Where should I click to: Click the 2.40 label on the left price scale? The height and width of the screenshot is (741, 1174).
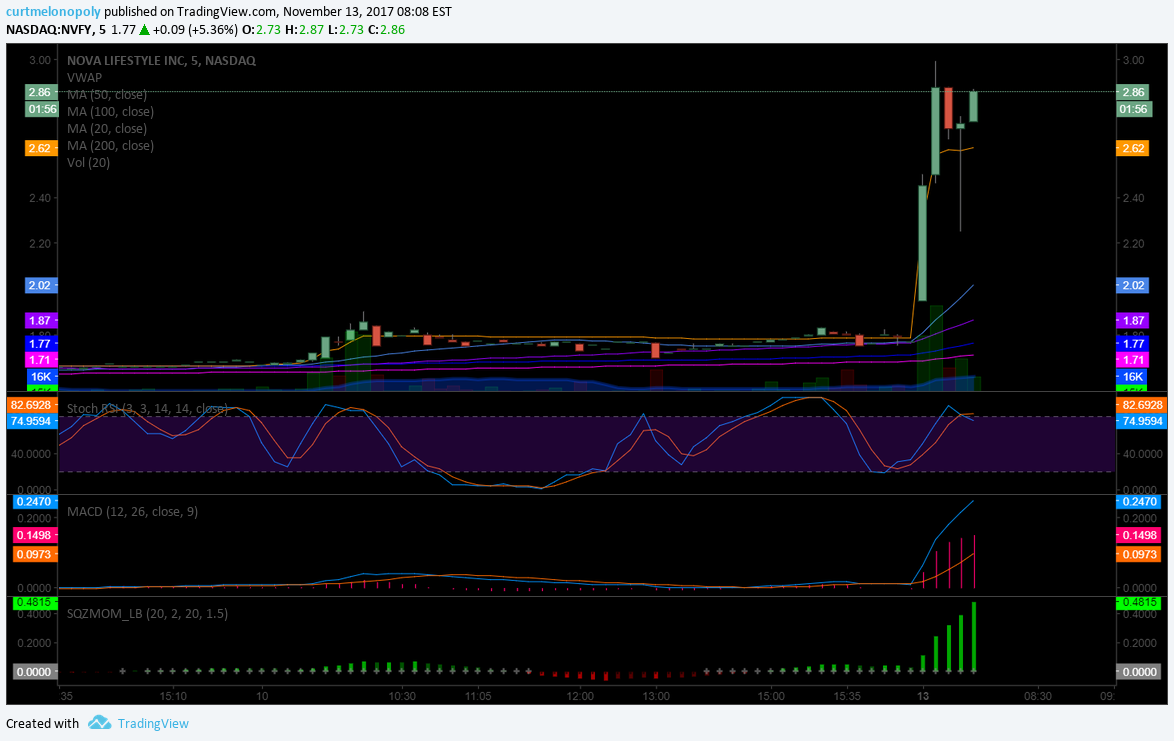click(x=40, y=198)
